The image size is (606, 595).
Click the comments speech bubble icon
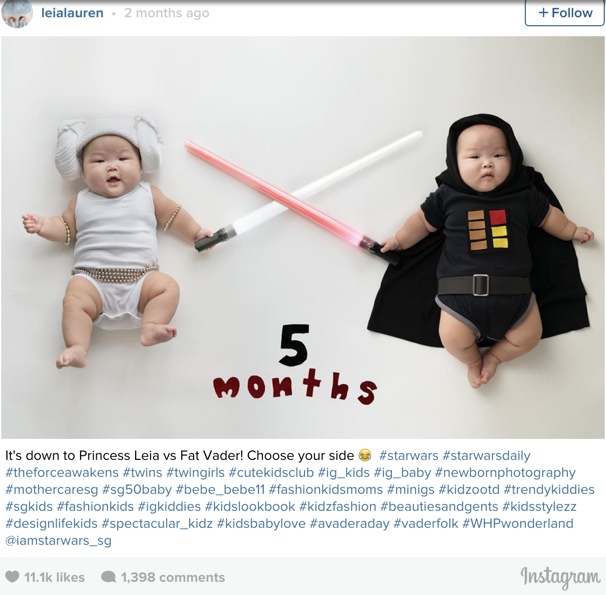pyautogui.click(x=109, y=577)
